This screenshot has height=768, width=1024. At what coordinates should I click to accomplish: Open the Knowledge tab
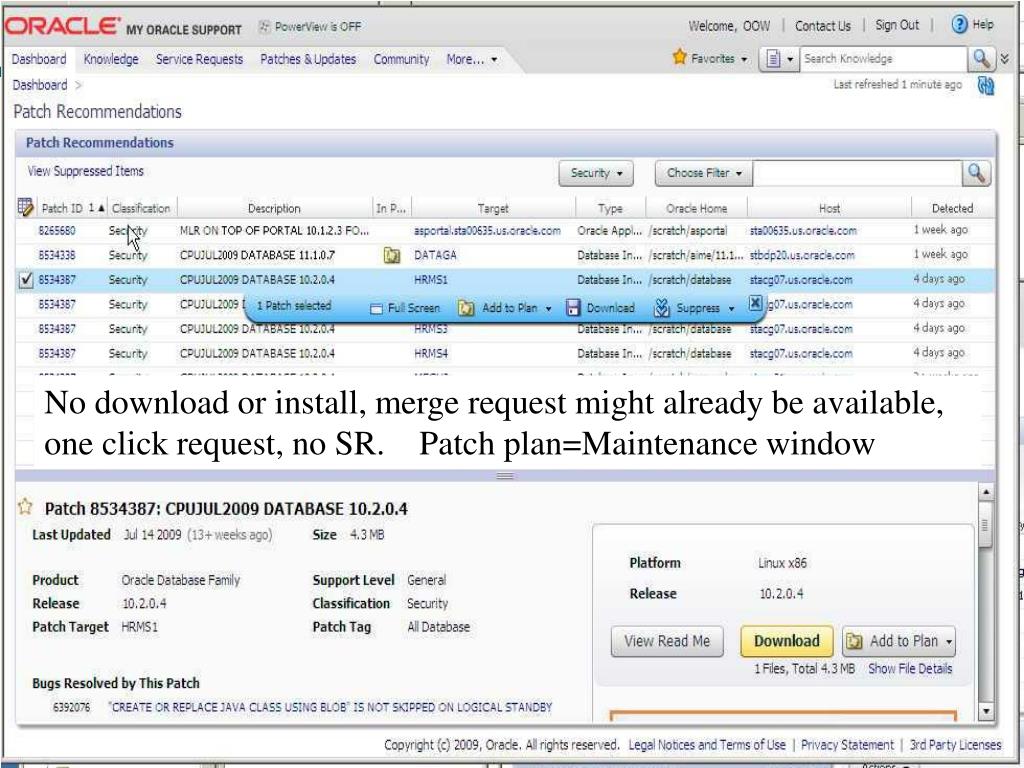pos(111,59)
